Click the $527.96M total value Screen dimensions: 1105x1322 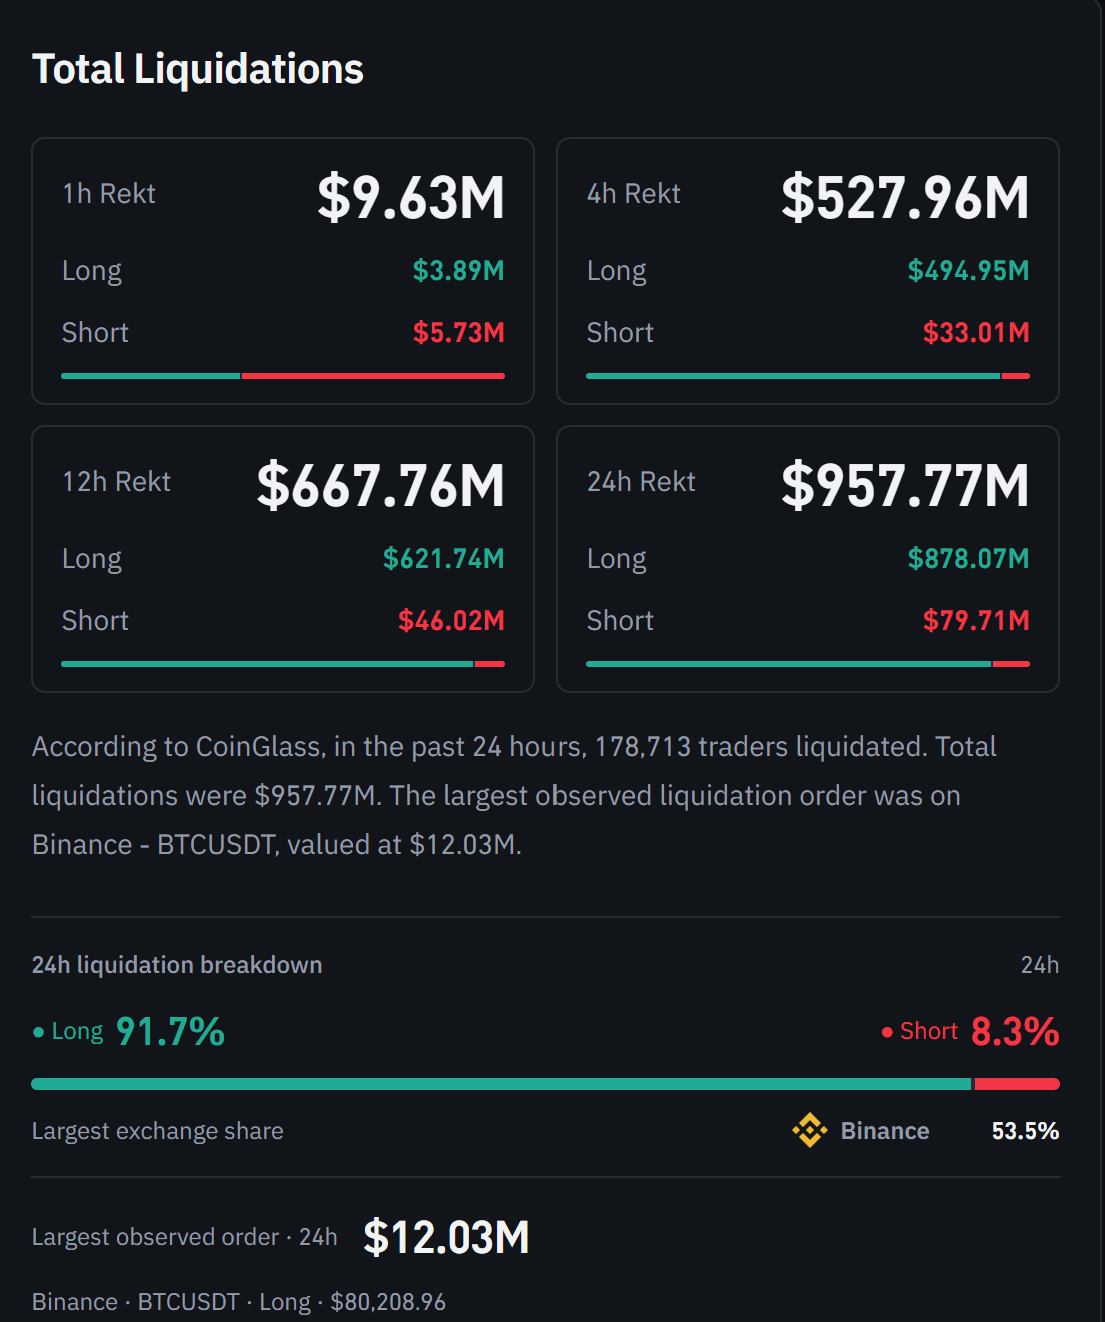[905, 197]
